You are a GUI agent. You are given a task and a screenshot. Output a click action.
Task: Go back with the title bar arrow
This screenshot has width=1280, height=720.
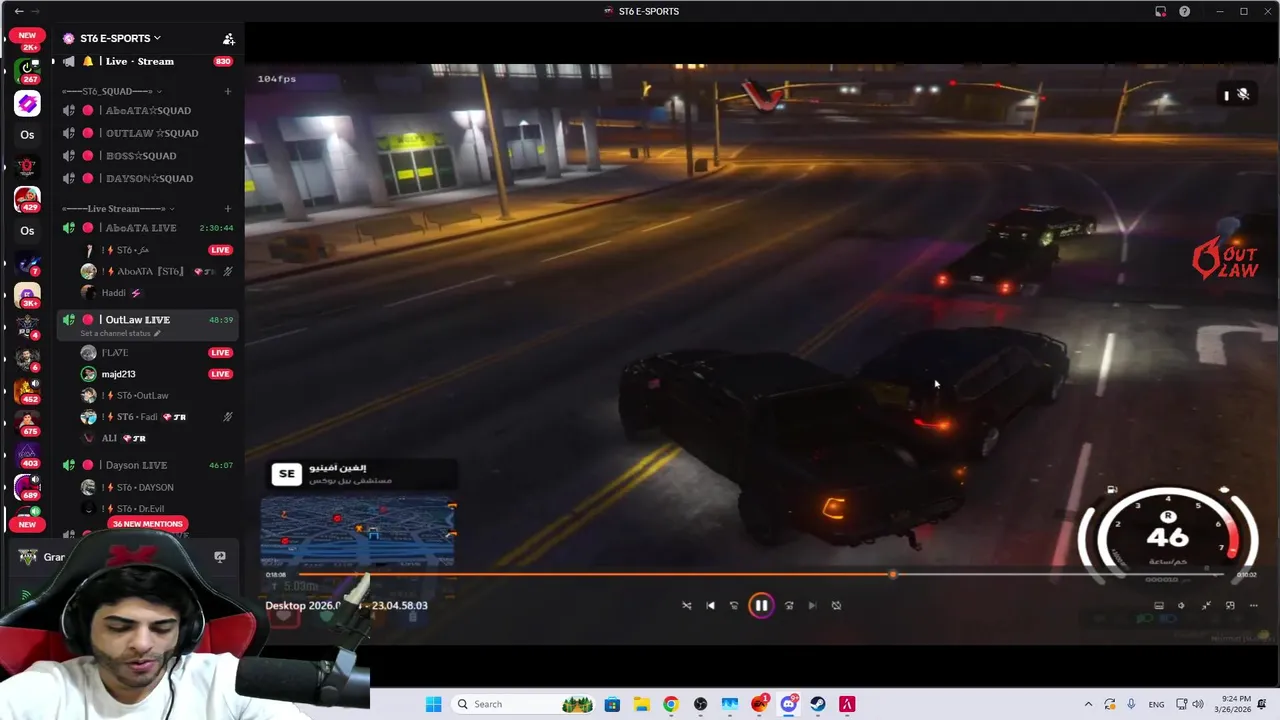(19, 11)
